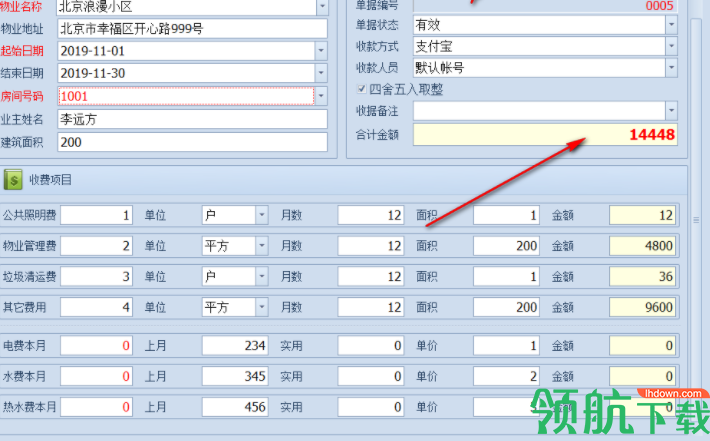The width and height of the screenshot is (710, 441).
Task: Expand the 收据备注 dropdown
Action: (x=672, y=110)
